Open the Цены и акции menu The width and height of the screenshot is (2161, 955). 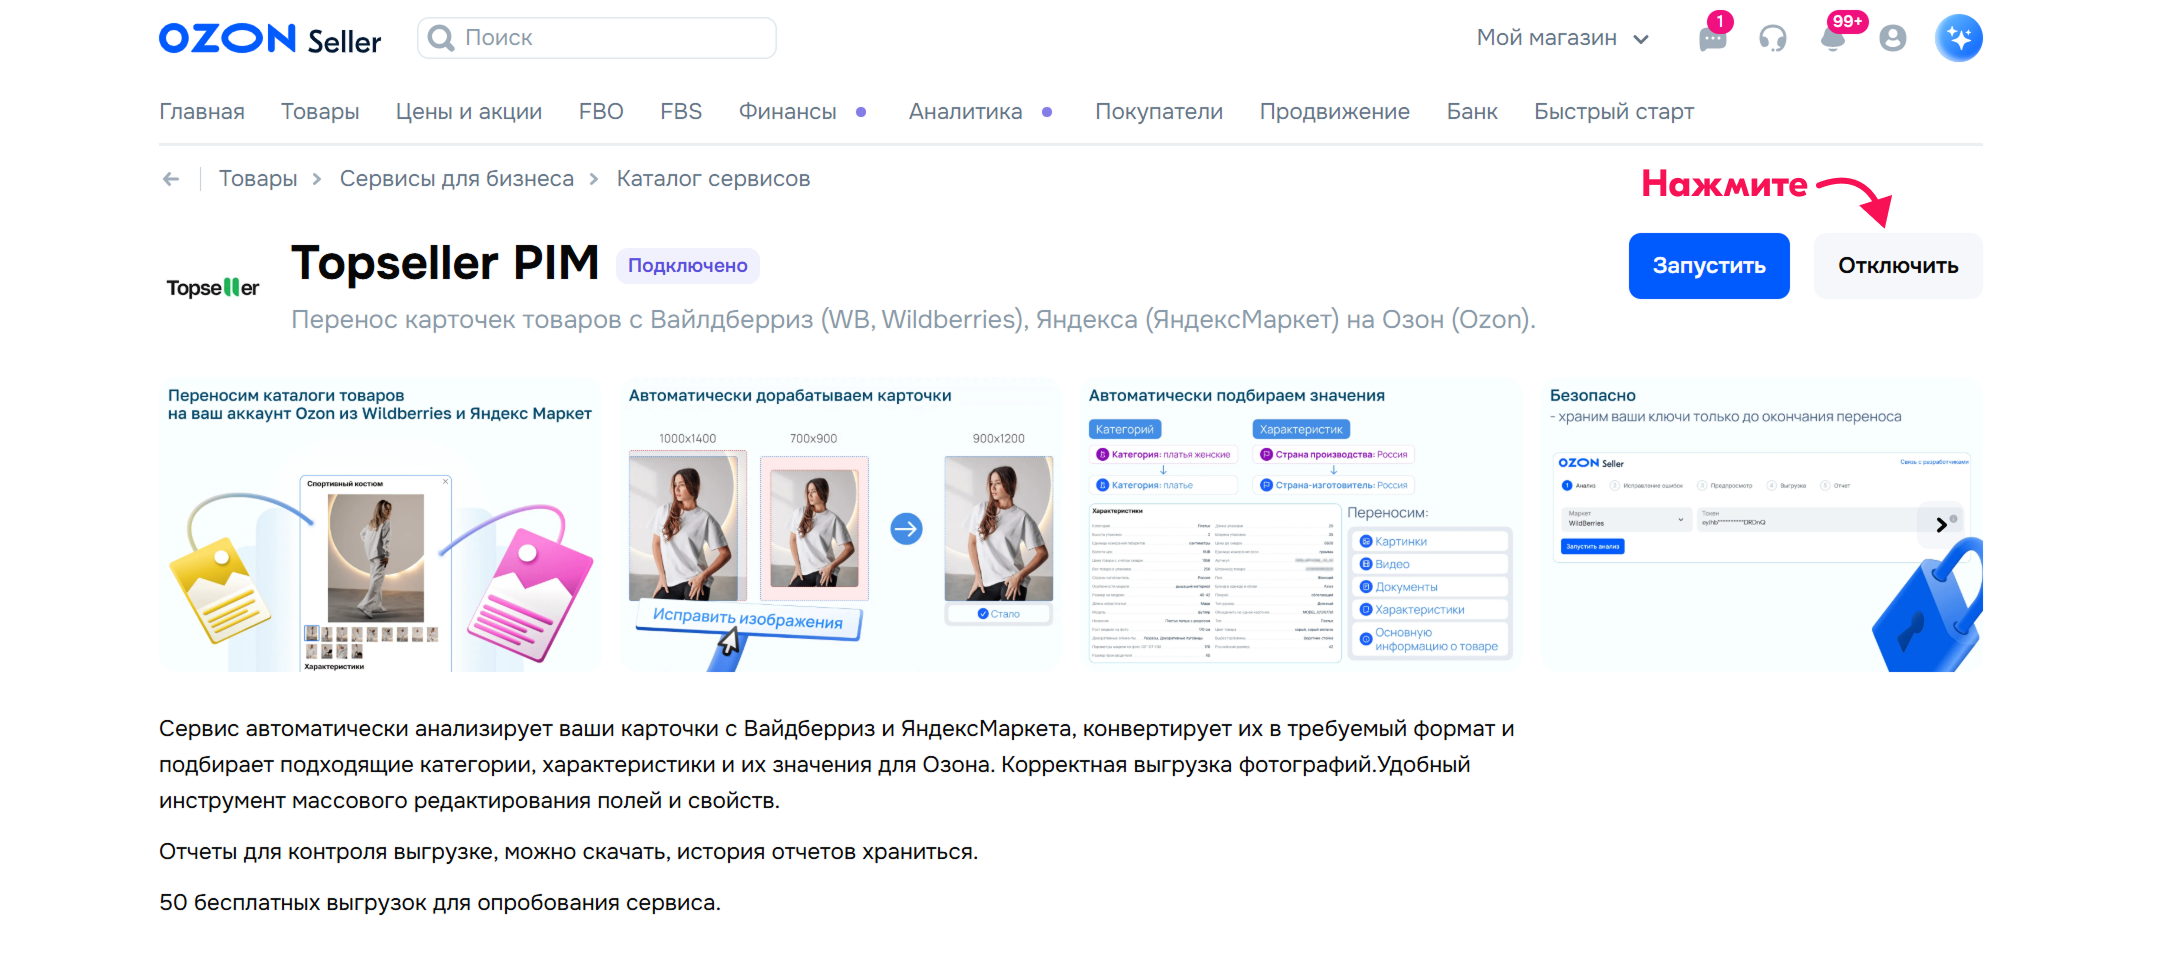click(469, 112)
